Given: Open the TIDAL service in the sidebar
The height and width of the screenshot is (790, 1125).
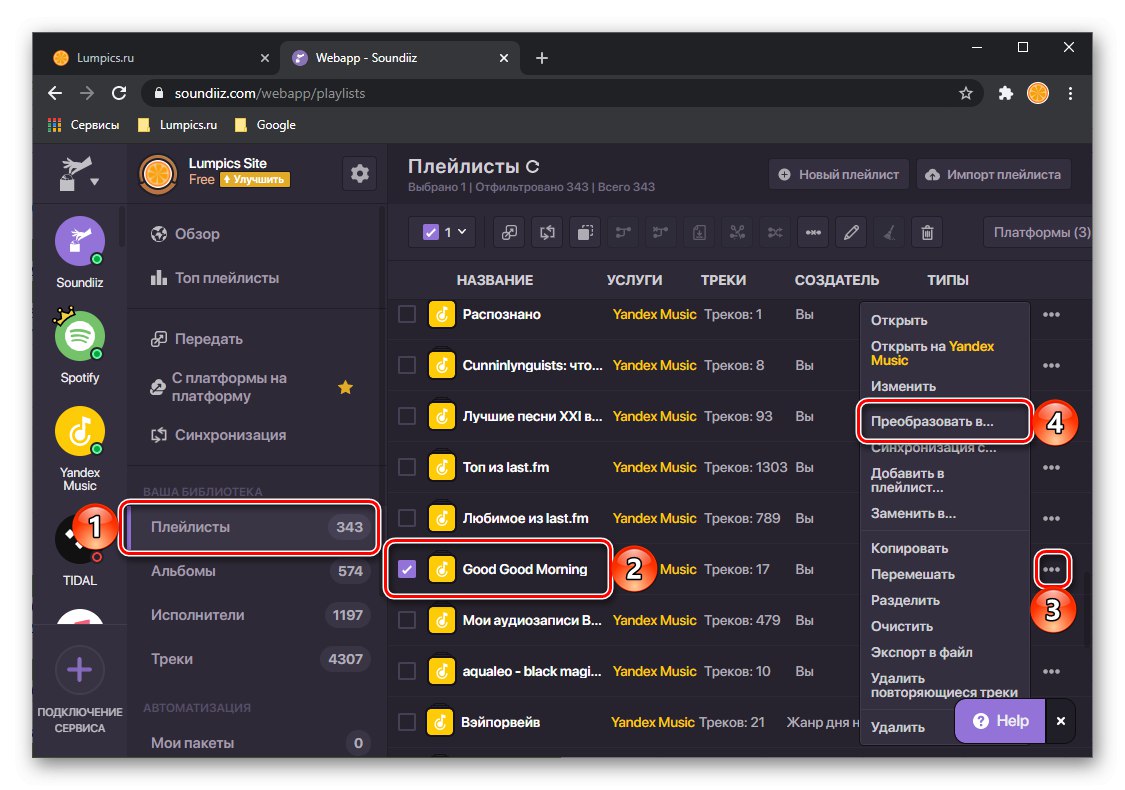Looking at the screenshot, I should click(79, 537).
